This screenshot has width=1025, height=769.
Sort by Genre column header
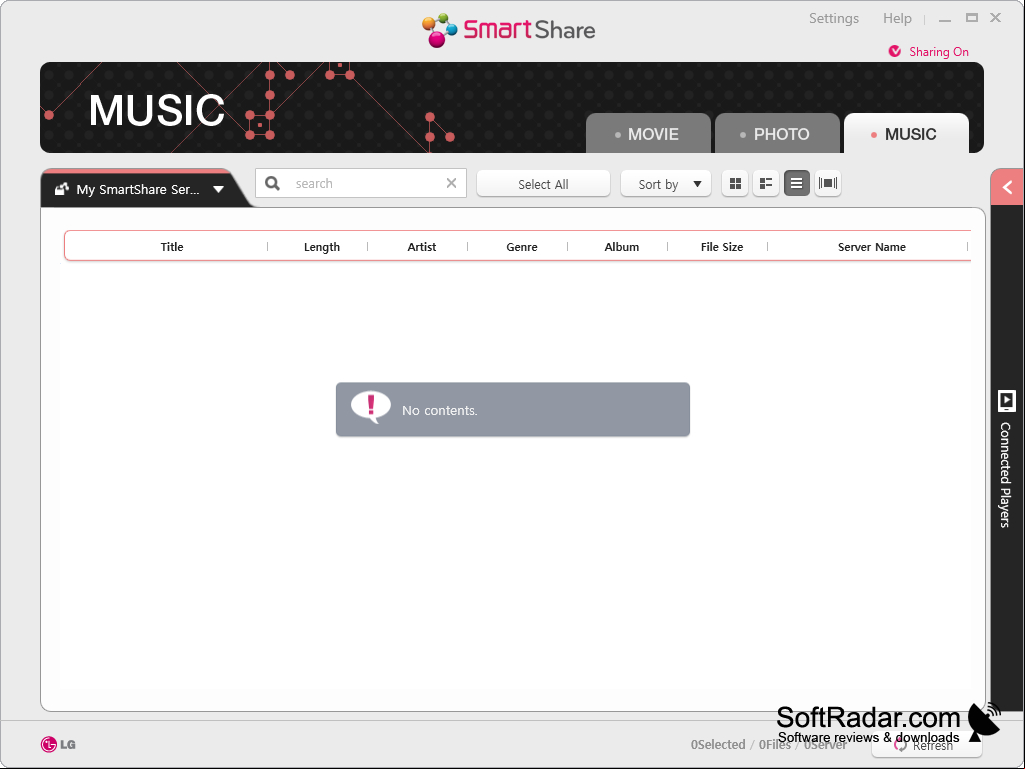522,247
